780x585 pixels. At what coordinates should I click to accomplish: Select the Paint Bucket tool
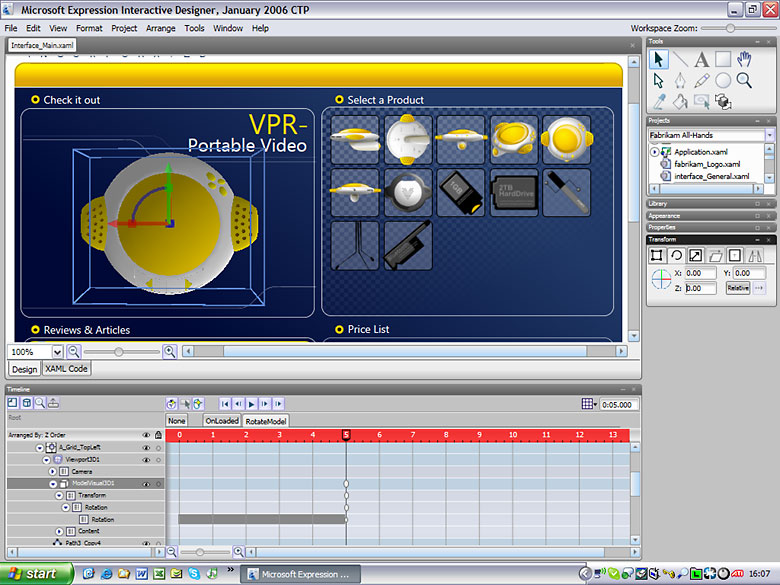pyautogui.click(x=680, y=101)
